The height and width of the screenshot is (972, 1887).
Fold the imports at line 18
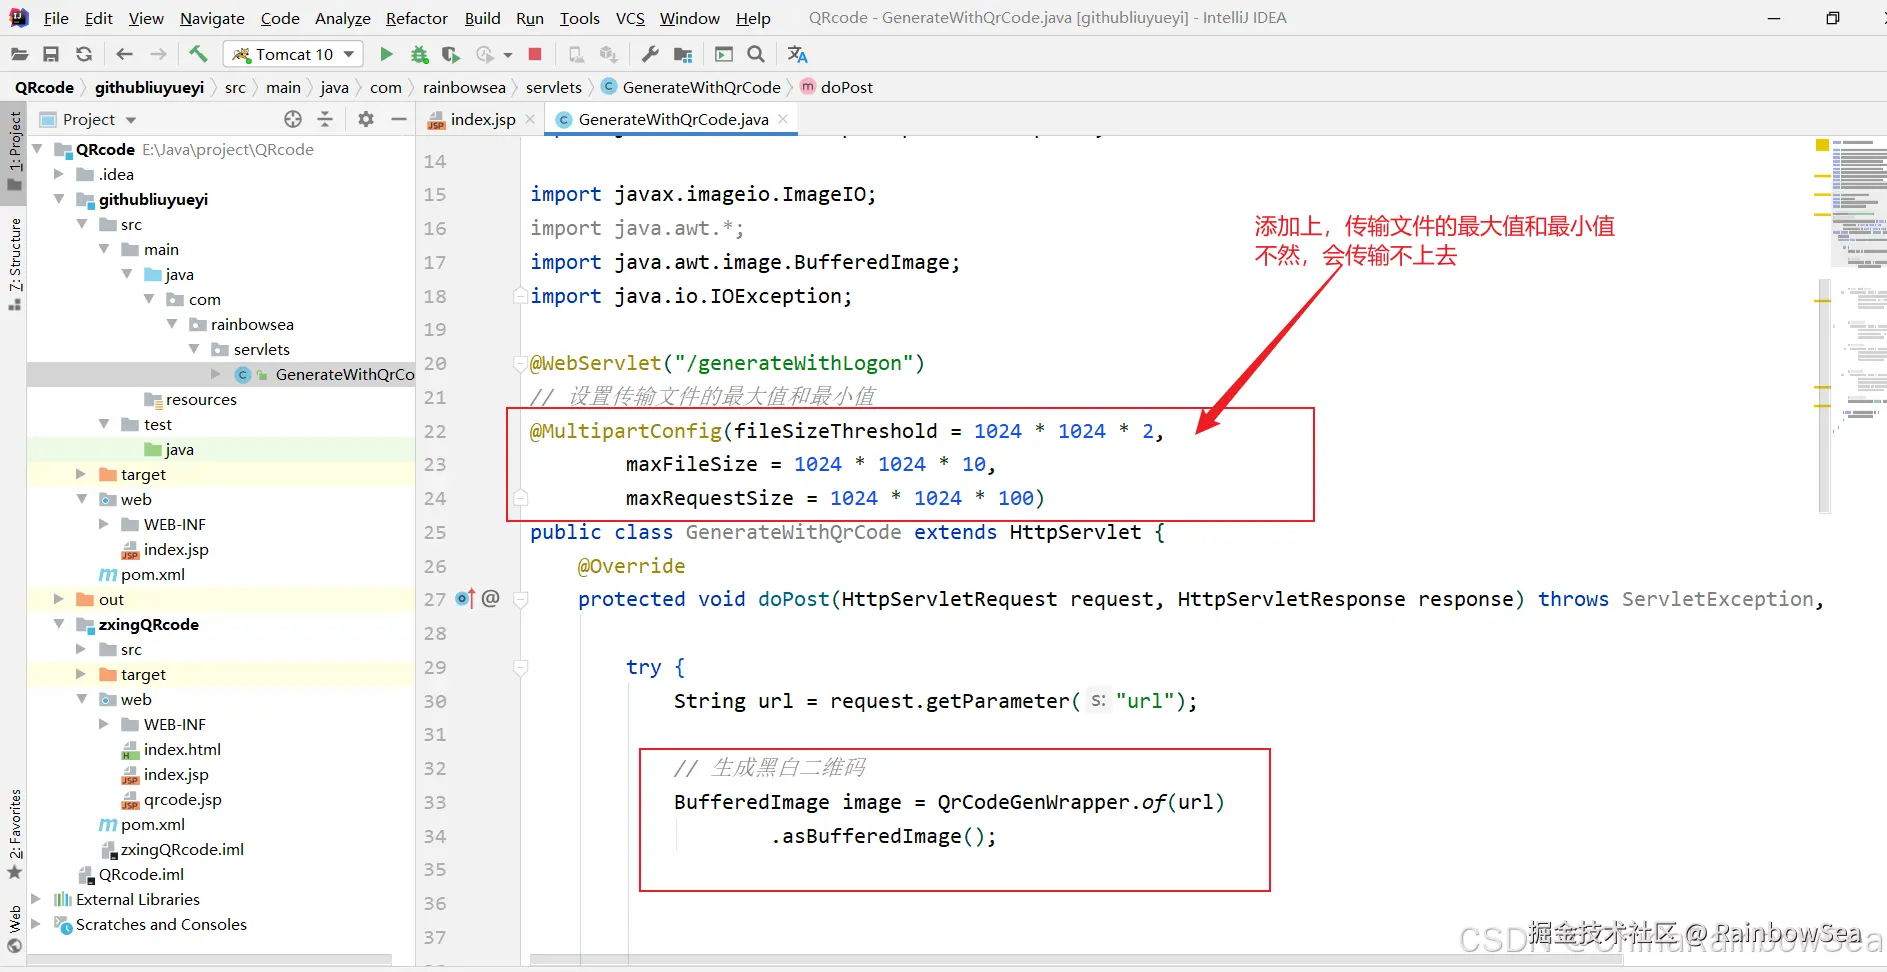click(x=520, y=296)
